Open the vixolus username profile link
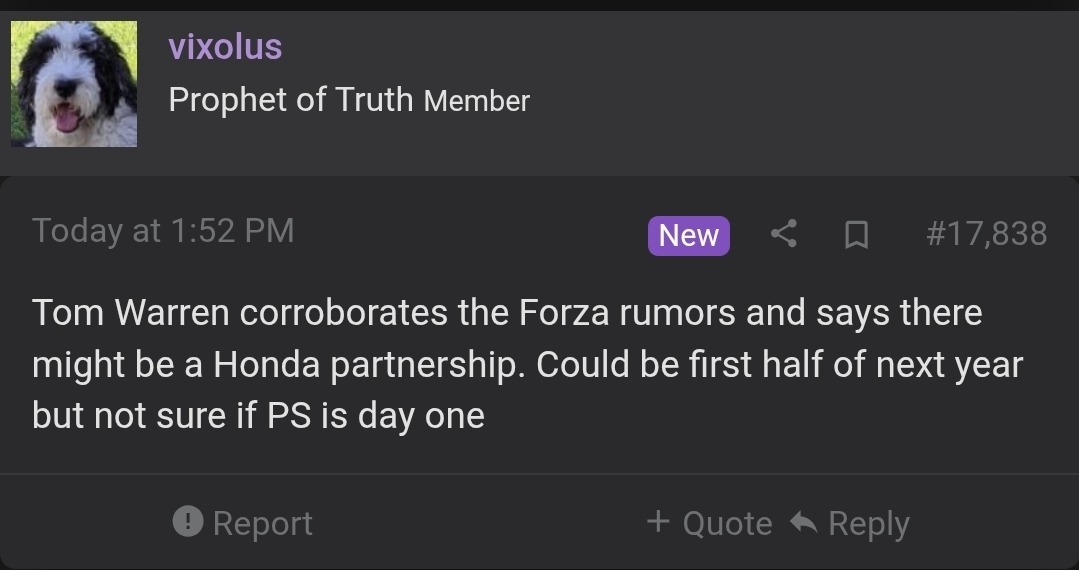Image resolution: width=1079 pixels, height=570 pixels. (x=225, y=47)
